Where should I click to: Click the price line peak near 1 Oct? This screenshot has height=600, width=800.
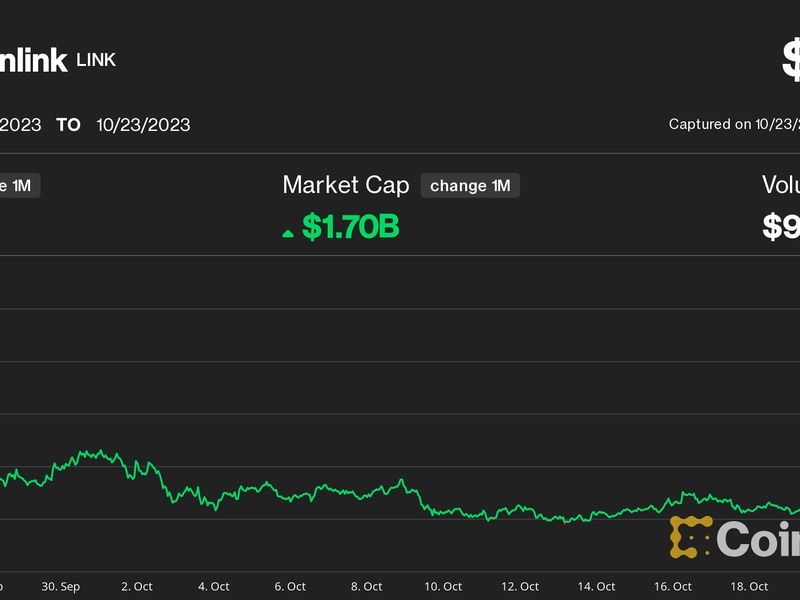click(x=101, y=451)
